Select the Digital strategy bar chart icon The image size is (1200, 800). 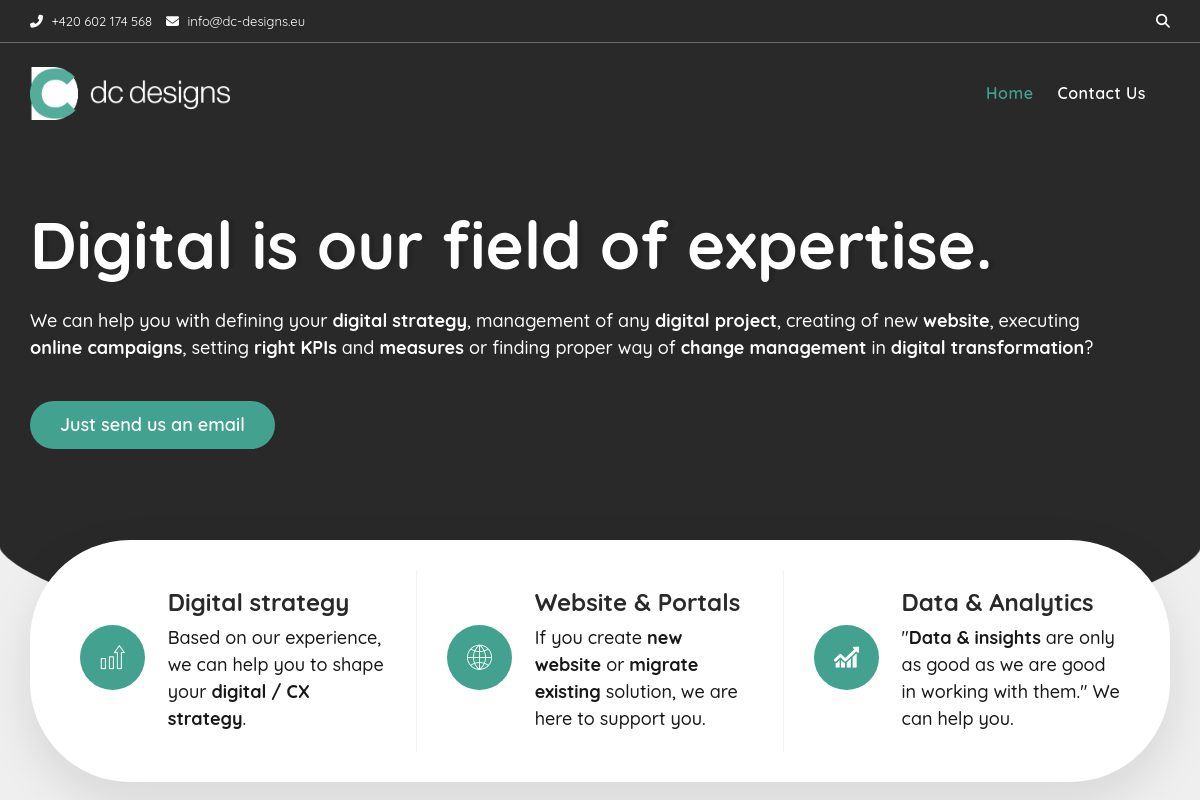coord(112,658)
